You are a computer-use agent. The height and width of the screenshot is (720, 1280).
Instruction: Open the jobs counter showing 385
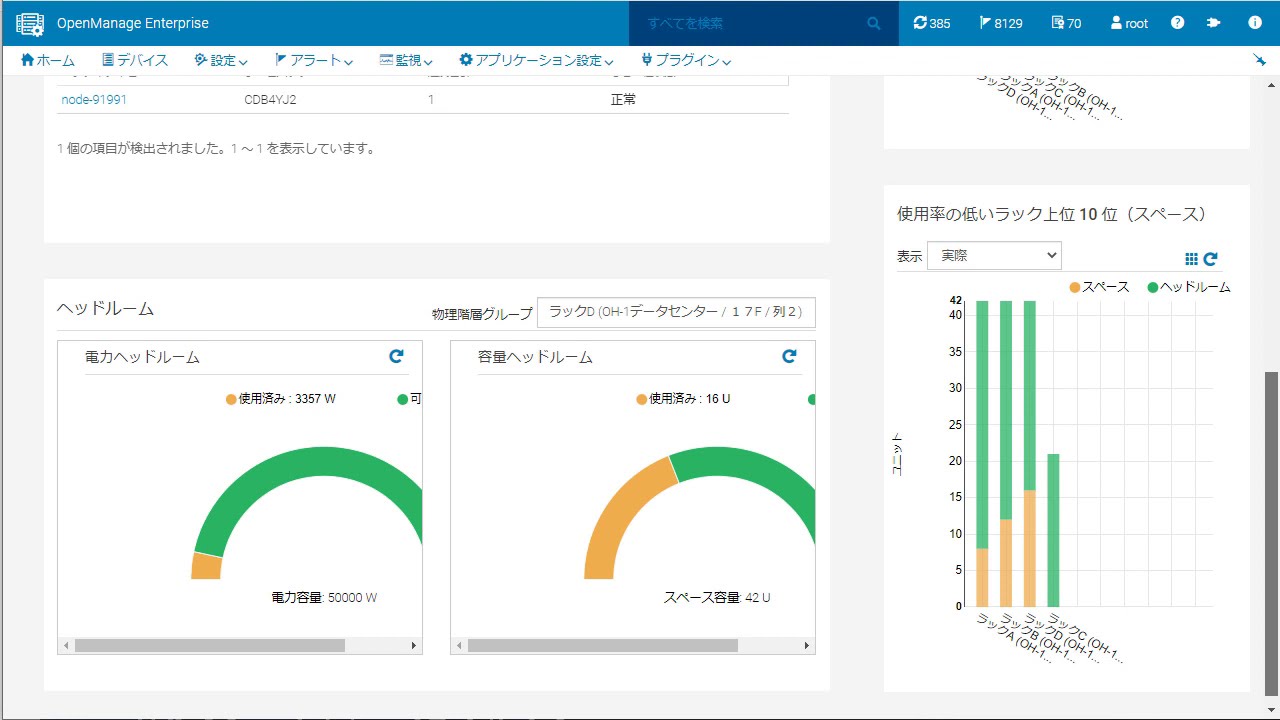coord(932,23)
